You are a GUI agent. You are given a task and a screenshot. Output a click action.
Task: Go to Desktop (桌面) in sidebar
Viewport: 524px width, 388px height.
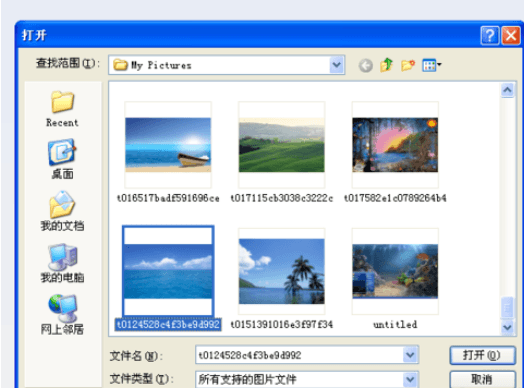click(62, 159)
